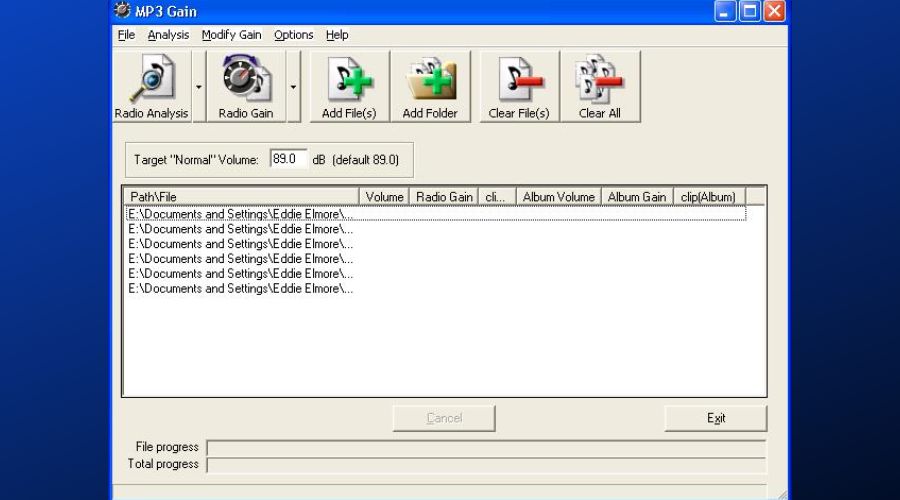Click the Clear File(s) icon
Viewport: 900px width, 500px height.
[518, 80]
